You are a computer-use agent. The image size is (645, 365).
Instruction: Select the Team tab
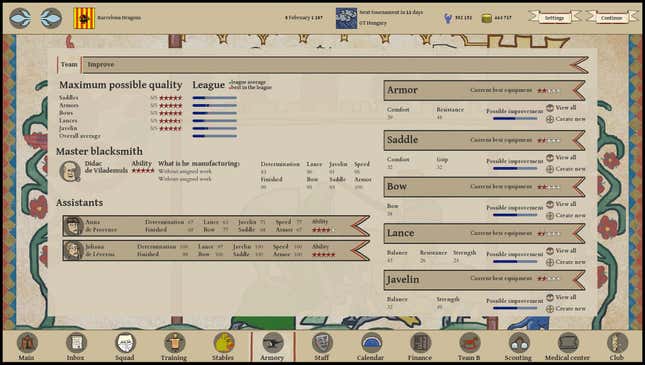point(69,65)
